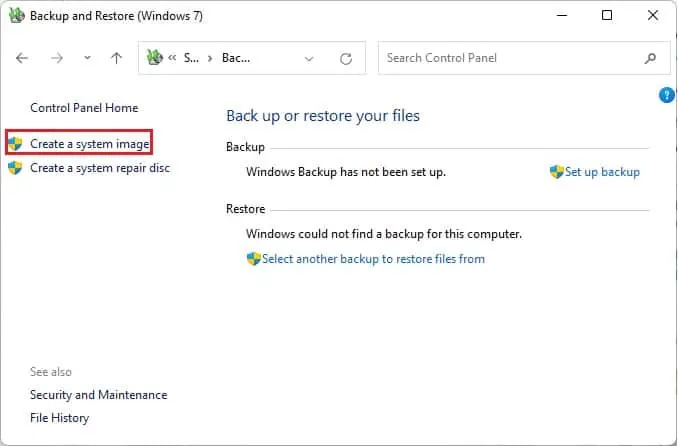Click Create a system image link
The height and width of the screenshot is (446, 678).
point(90,144)
